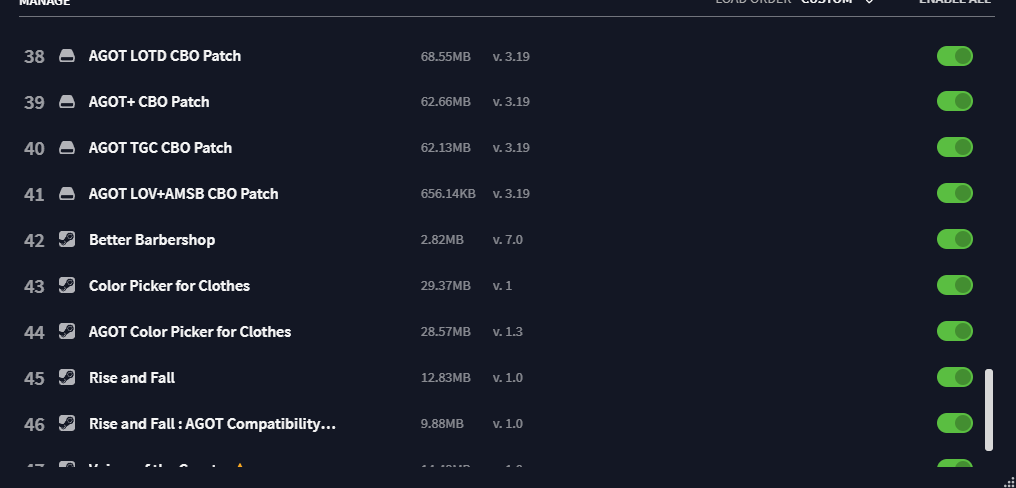Viewport: 1016px width, 488px height.
Task: Click version v. 1.3 label
Action: pyautogui.click(x=507, y=332)
